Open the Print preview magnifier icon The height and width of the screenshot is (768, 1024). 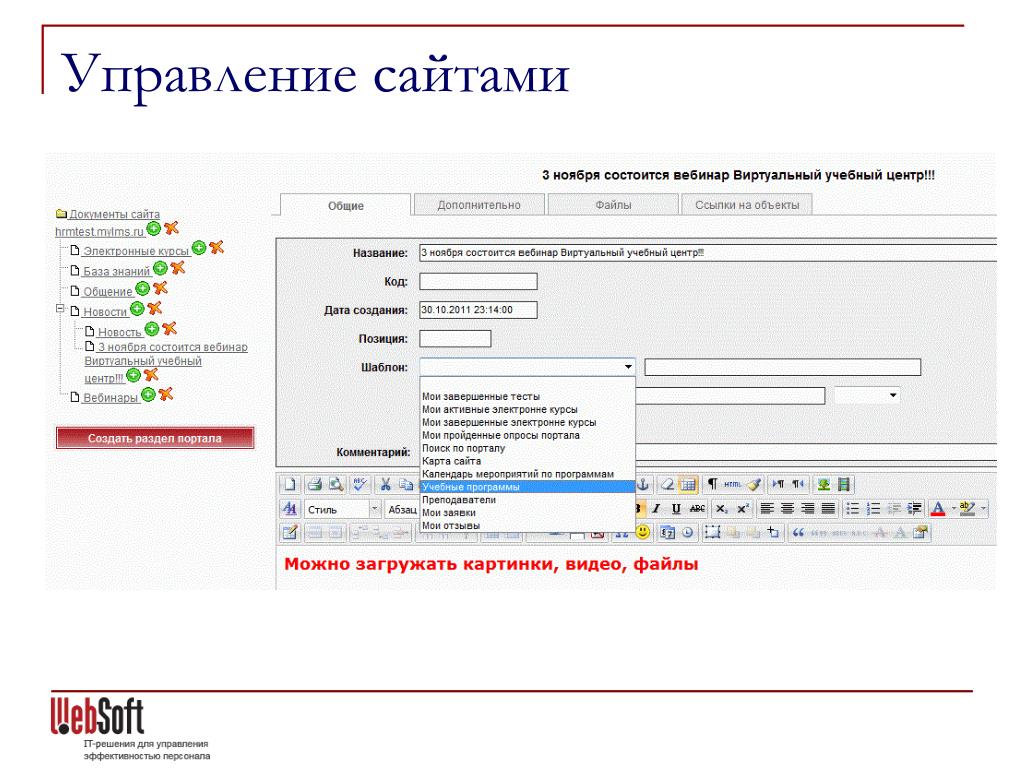click(x=336, y=485)
